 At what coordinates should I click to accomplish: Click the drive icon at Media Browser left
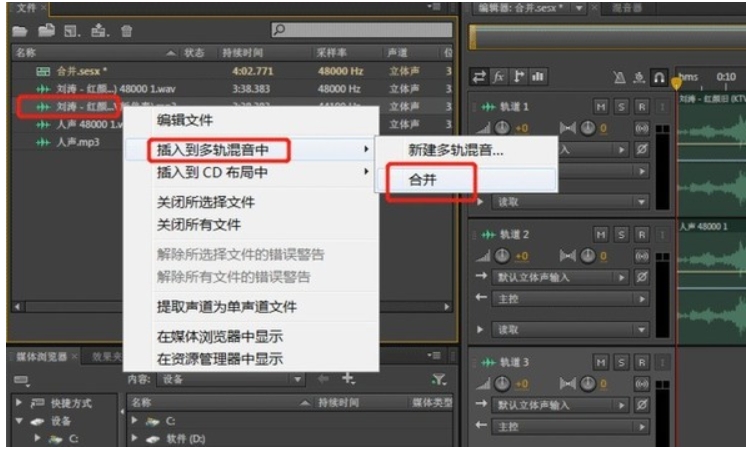(22, 380)
